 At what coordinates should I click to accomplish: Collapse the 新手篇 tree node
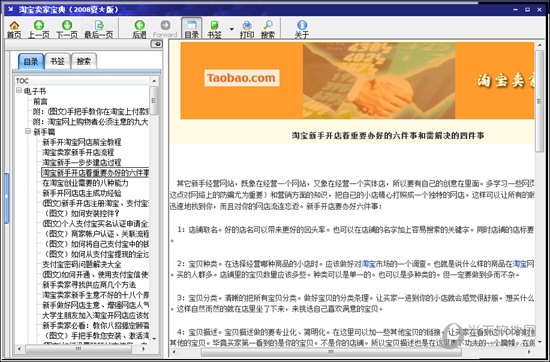tap(28, 132)
